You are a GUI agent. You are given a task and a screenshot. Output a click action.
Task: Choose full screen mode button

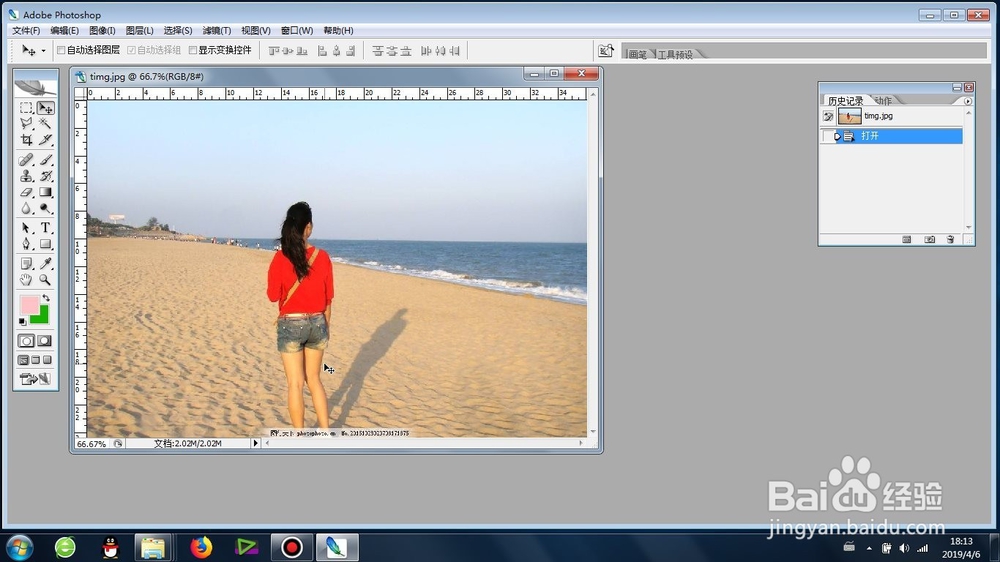[x=47, y=360]
